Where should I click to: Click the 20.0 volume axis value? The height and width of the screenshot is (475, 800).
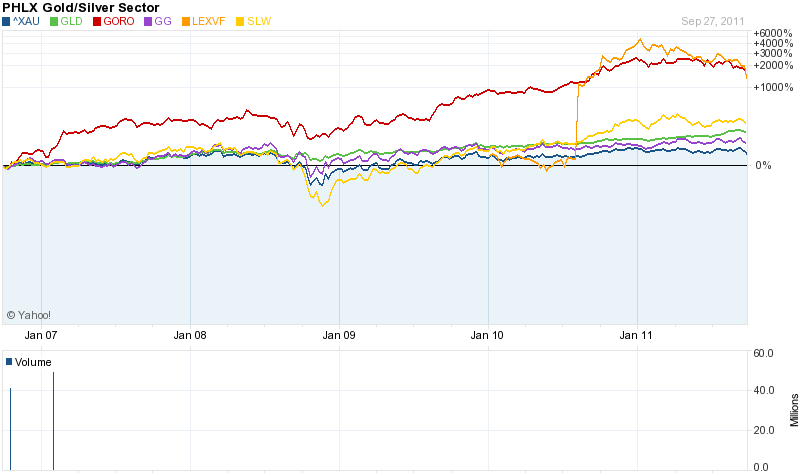click(x=764, y=430)
